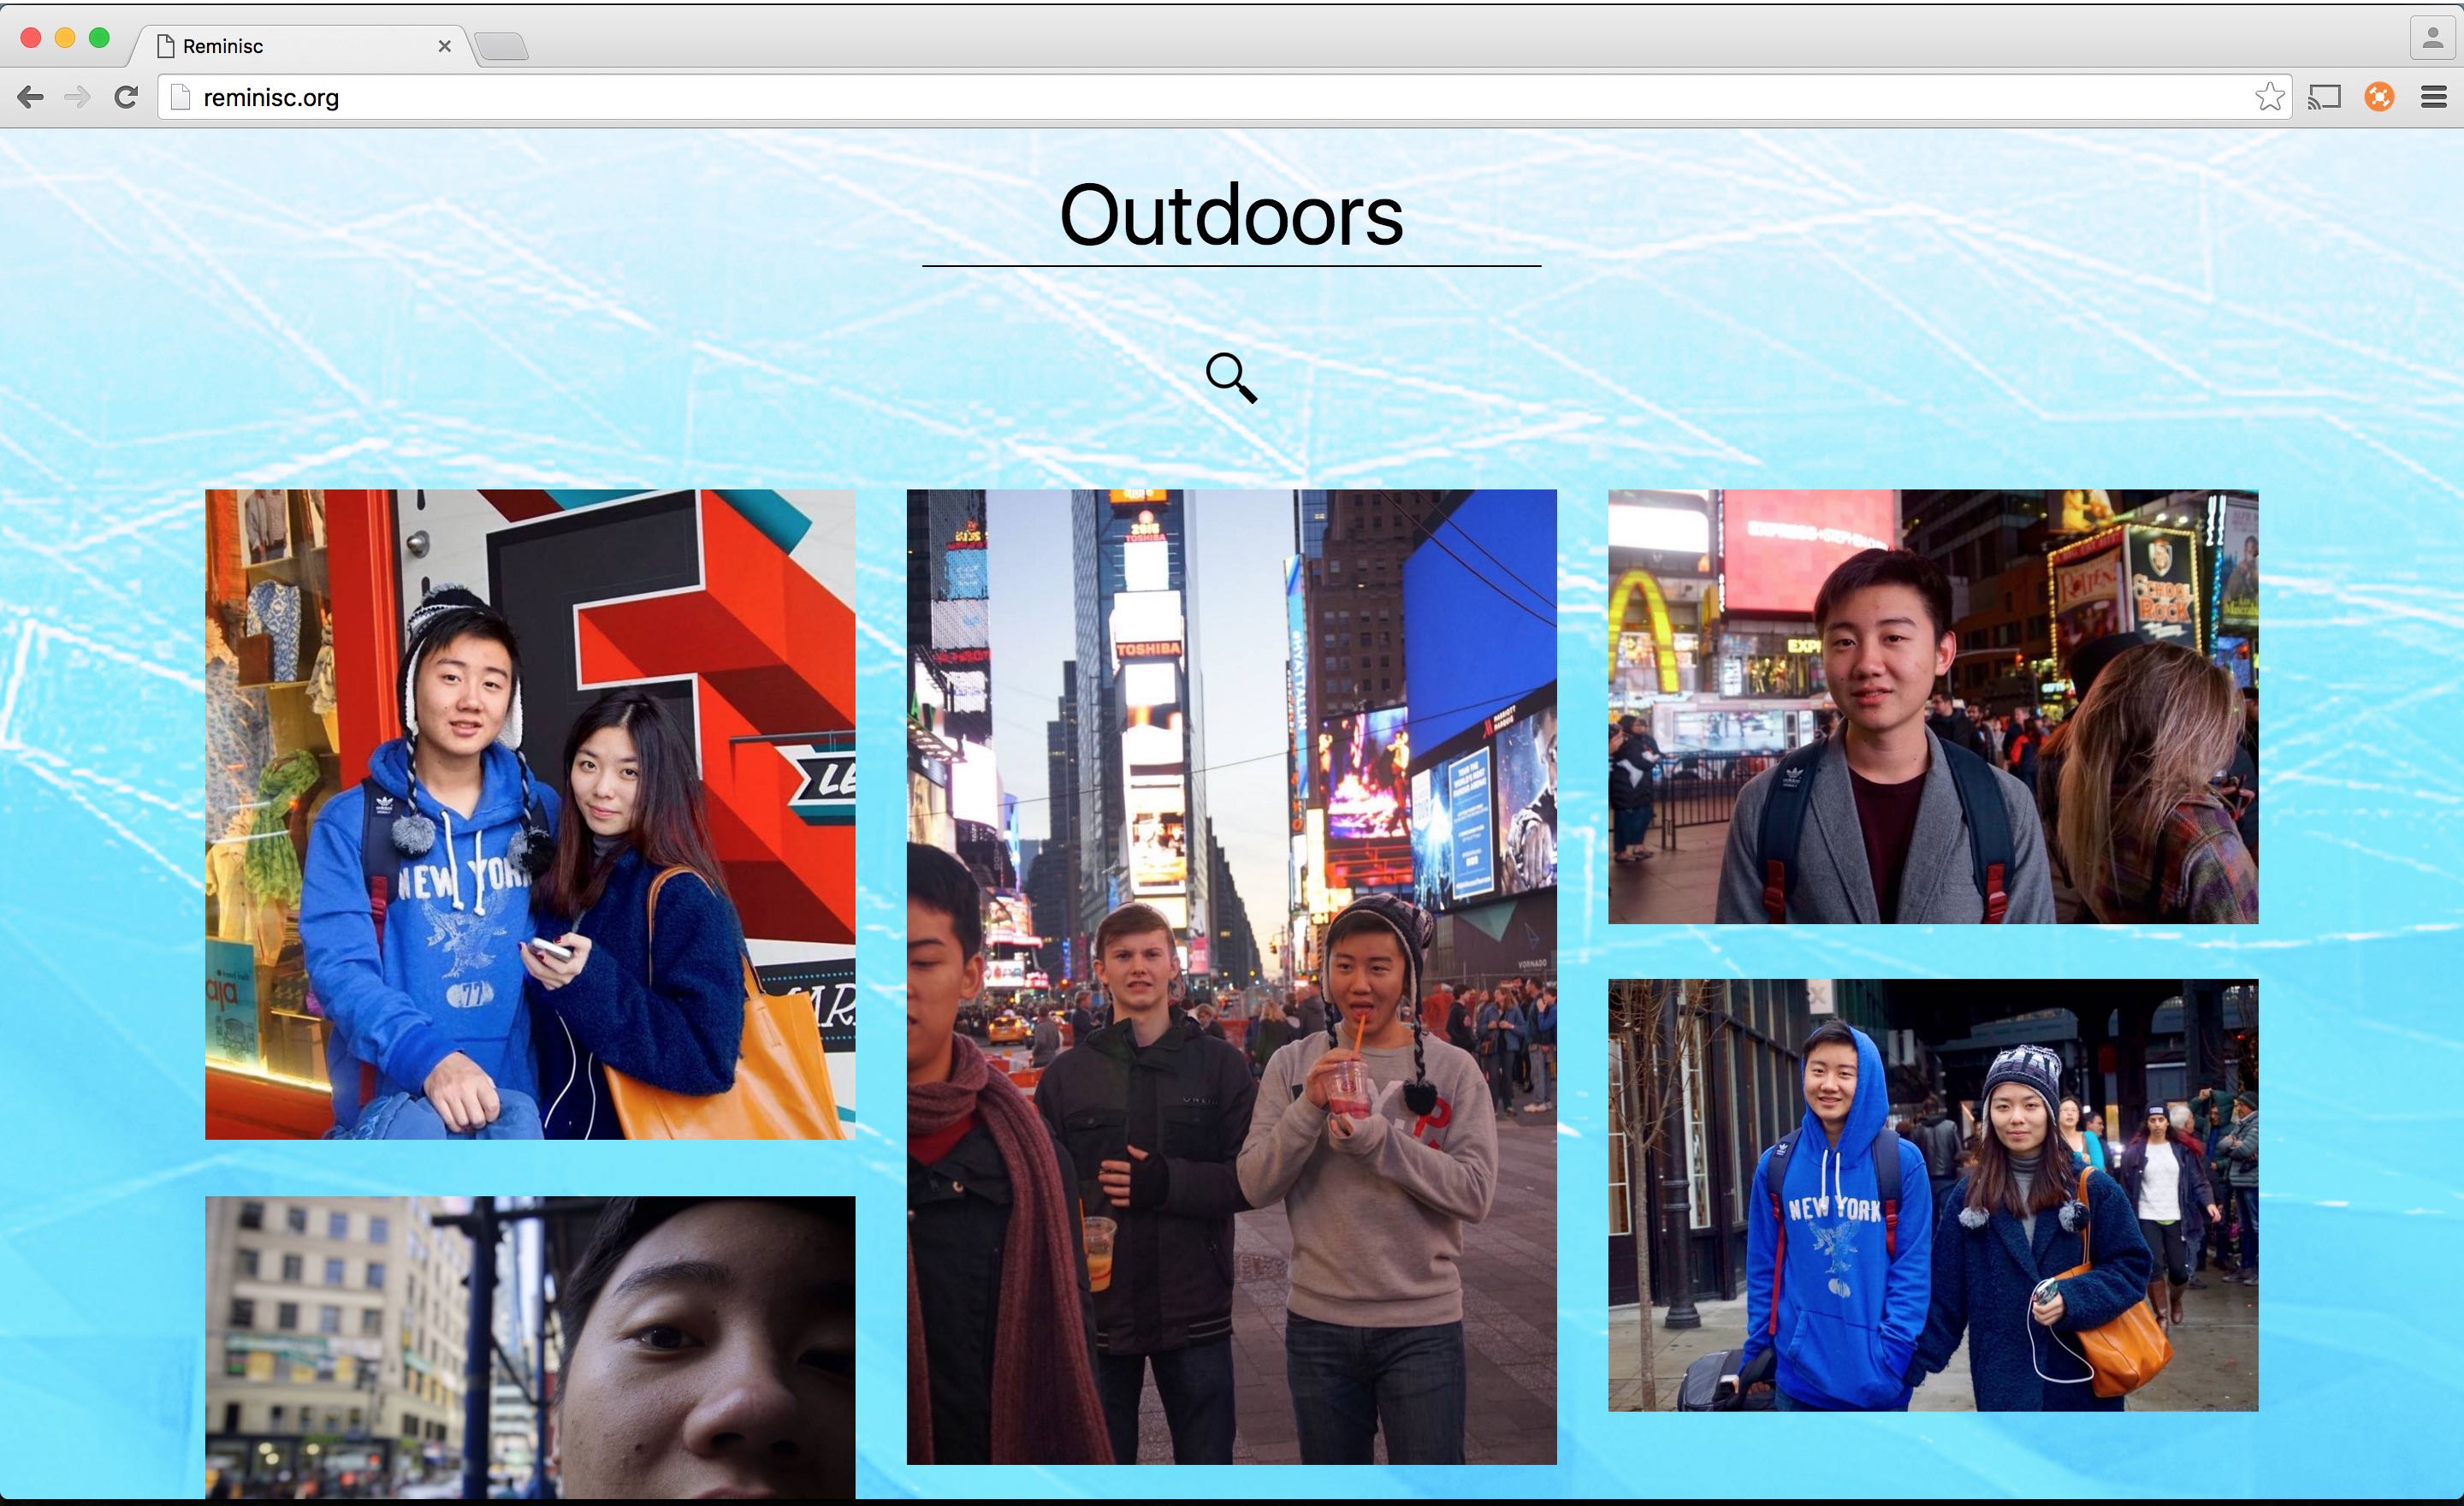Reload the page with refresh icon

click(x=126, y=97)
